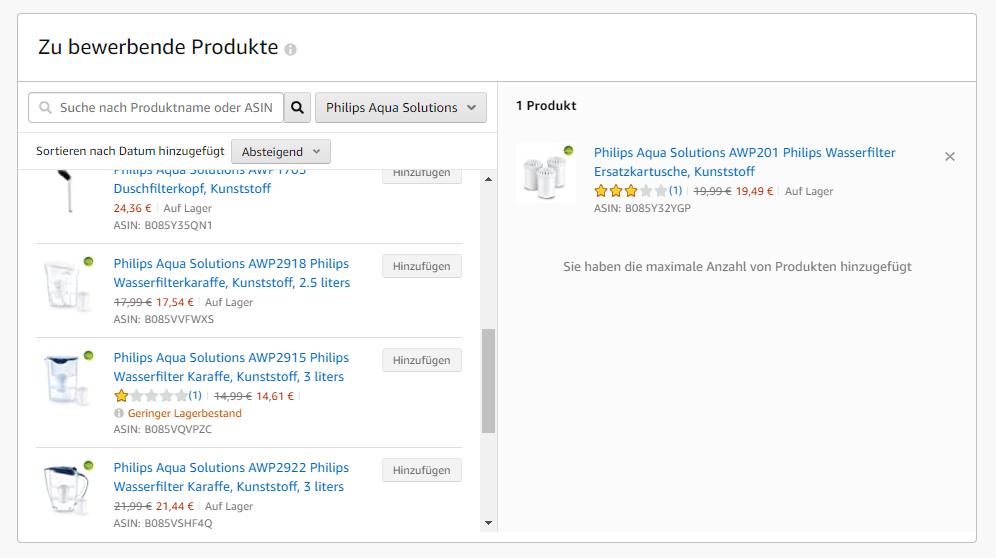This screenshot has width=996, height=558.
Task: Click Hinzufügen for the Duschfilterkopf product
Action: (x=422, y=175)
